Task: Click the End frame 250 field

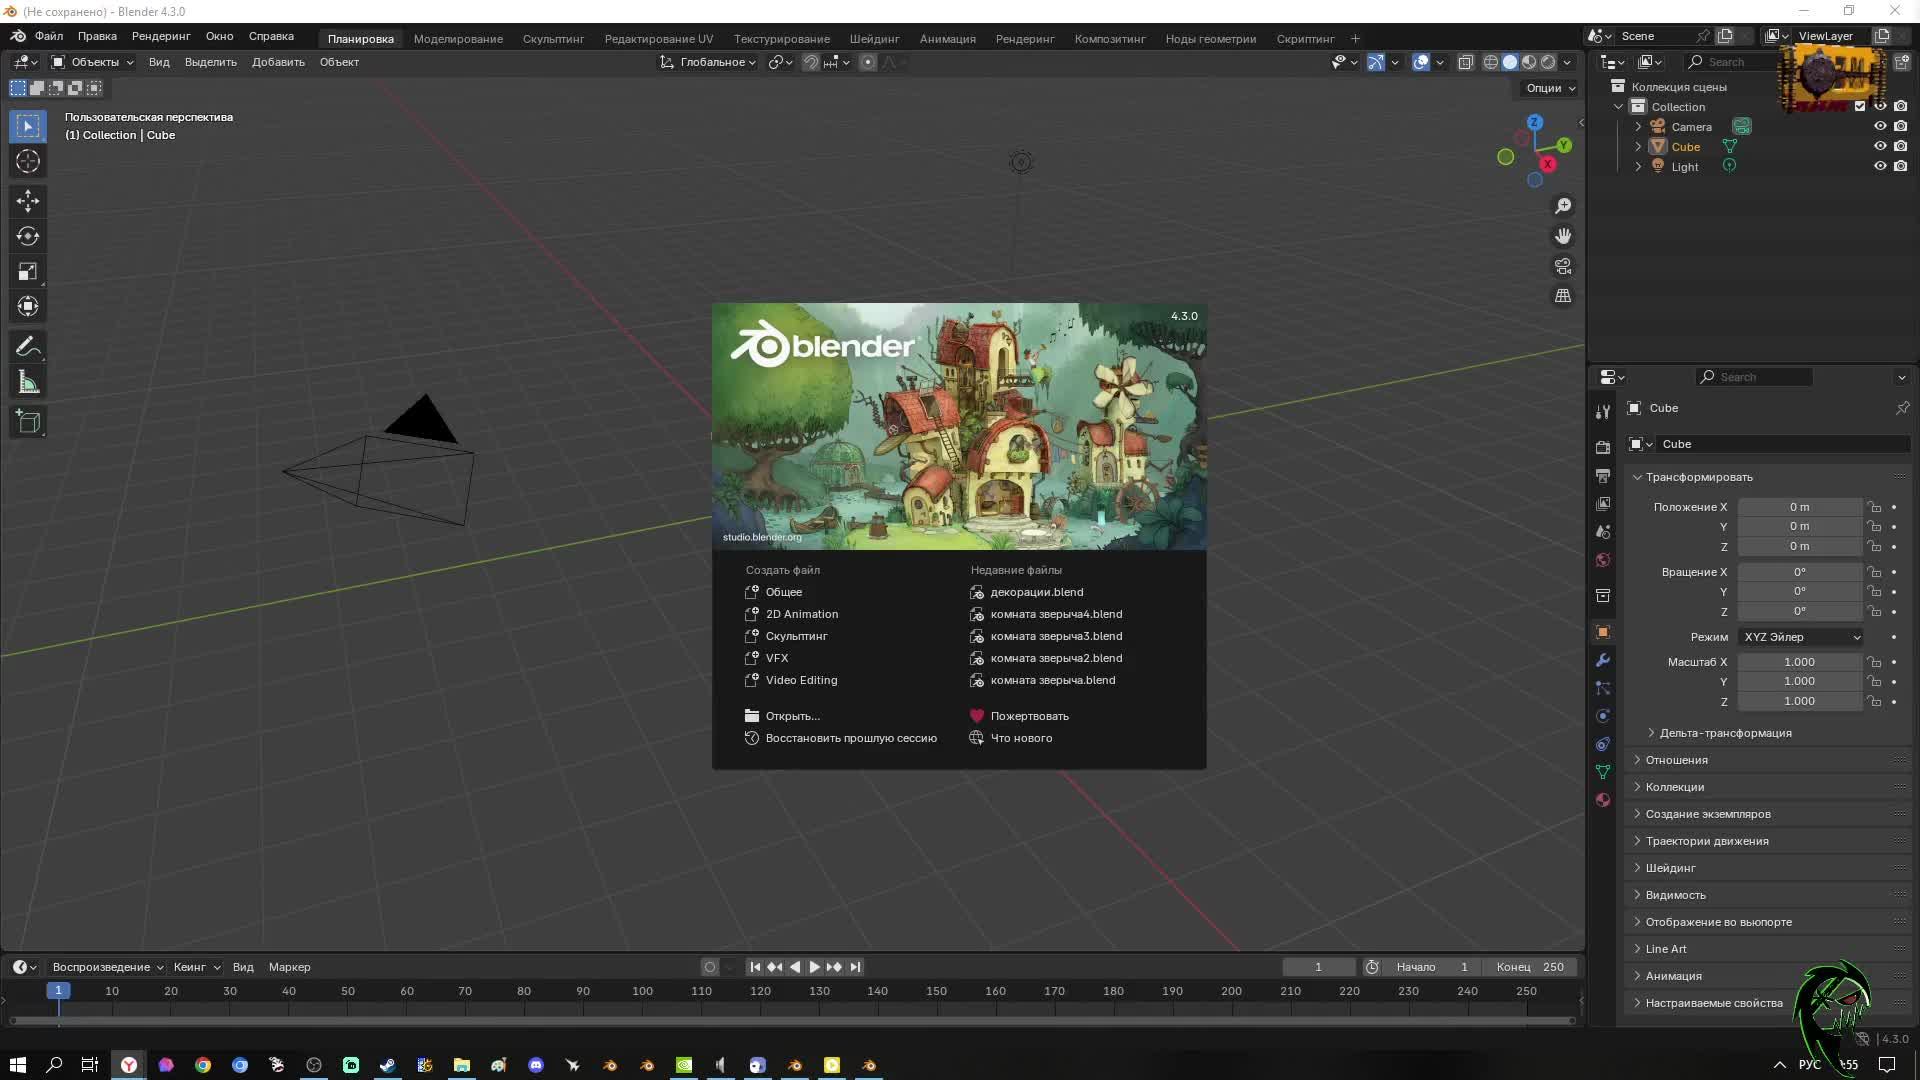Action: [1531, 967]
